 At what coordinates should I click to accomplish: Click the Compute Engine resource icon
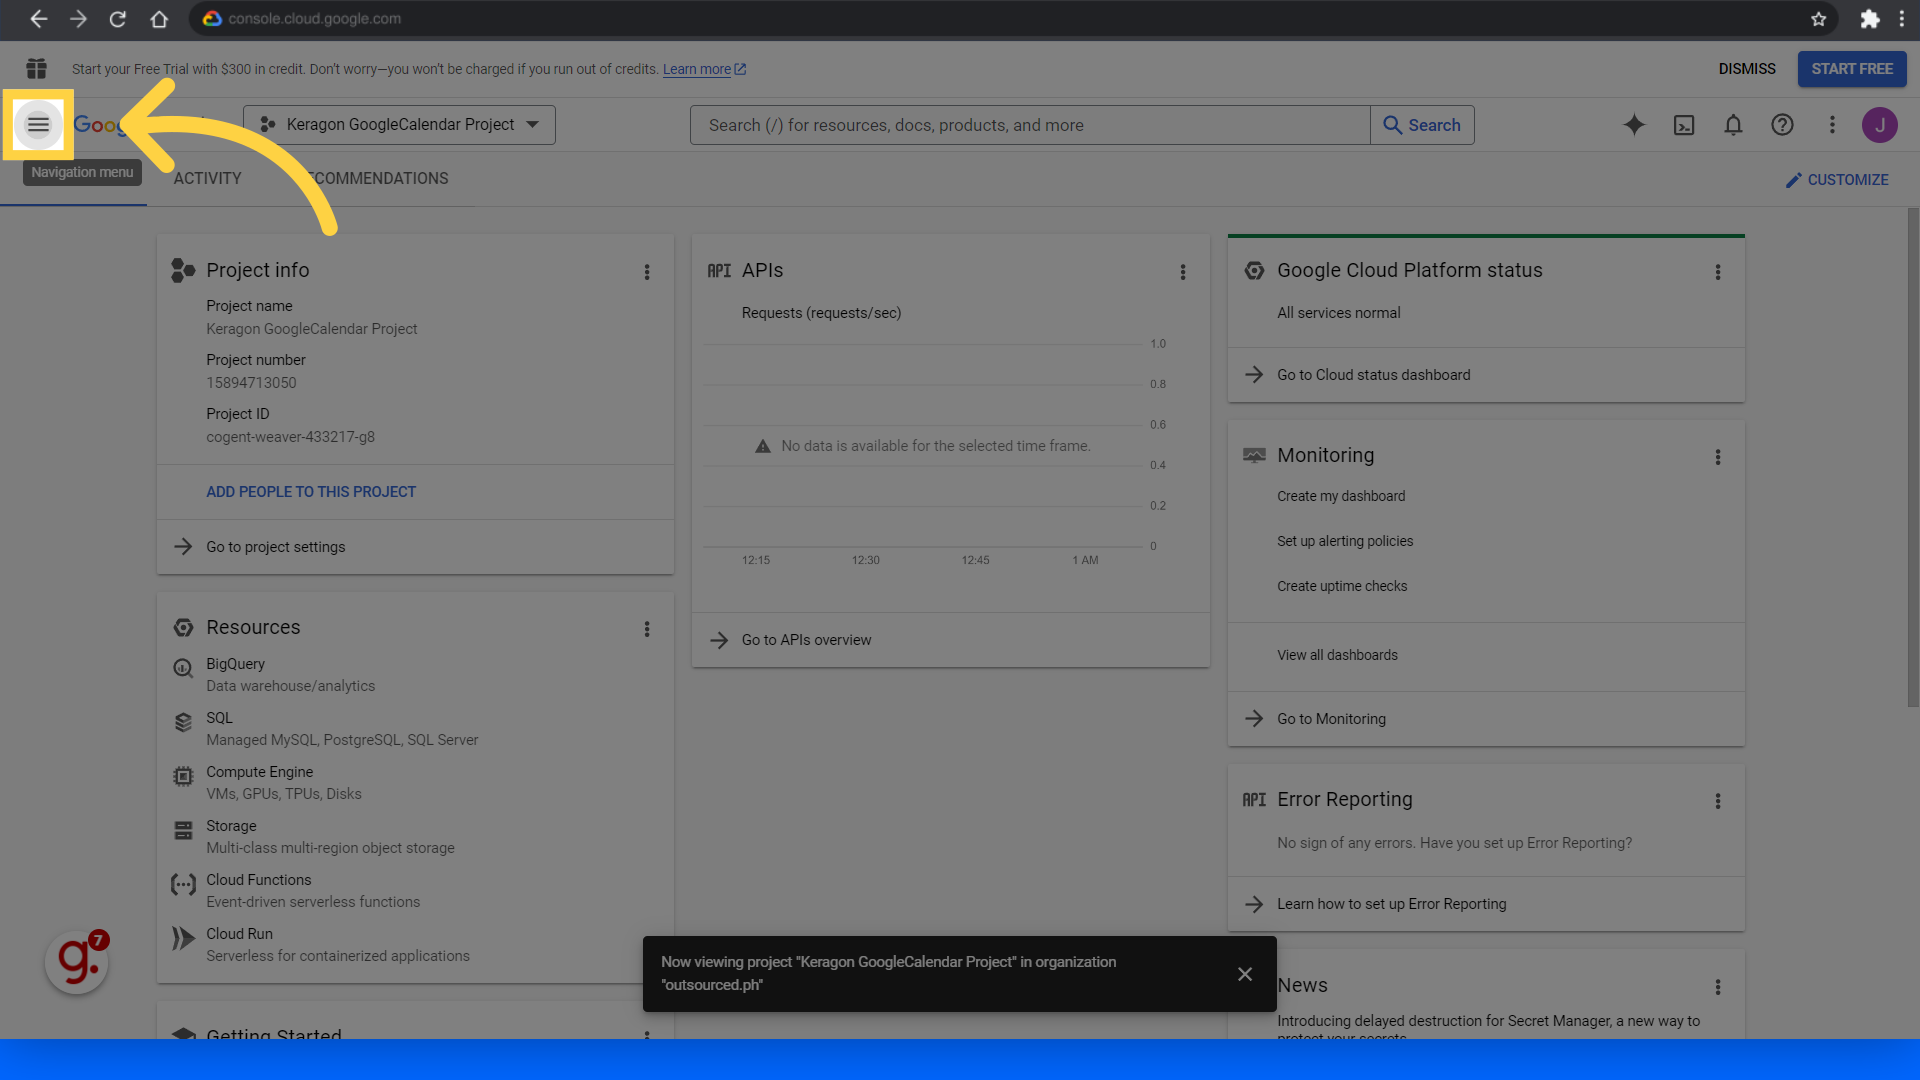click(183, 776)
